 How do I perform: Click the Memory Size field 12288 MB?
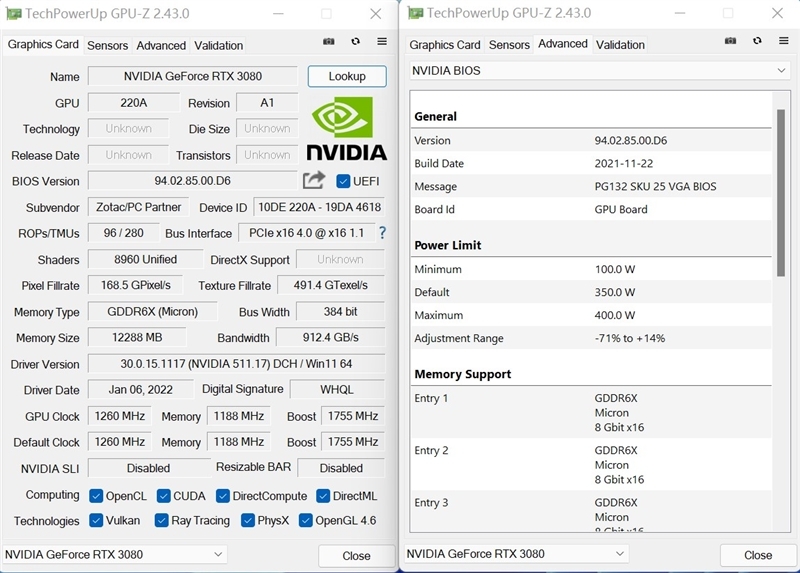point(137,338)
